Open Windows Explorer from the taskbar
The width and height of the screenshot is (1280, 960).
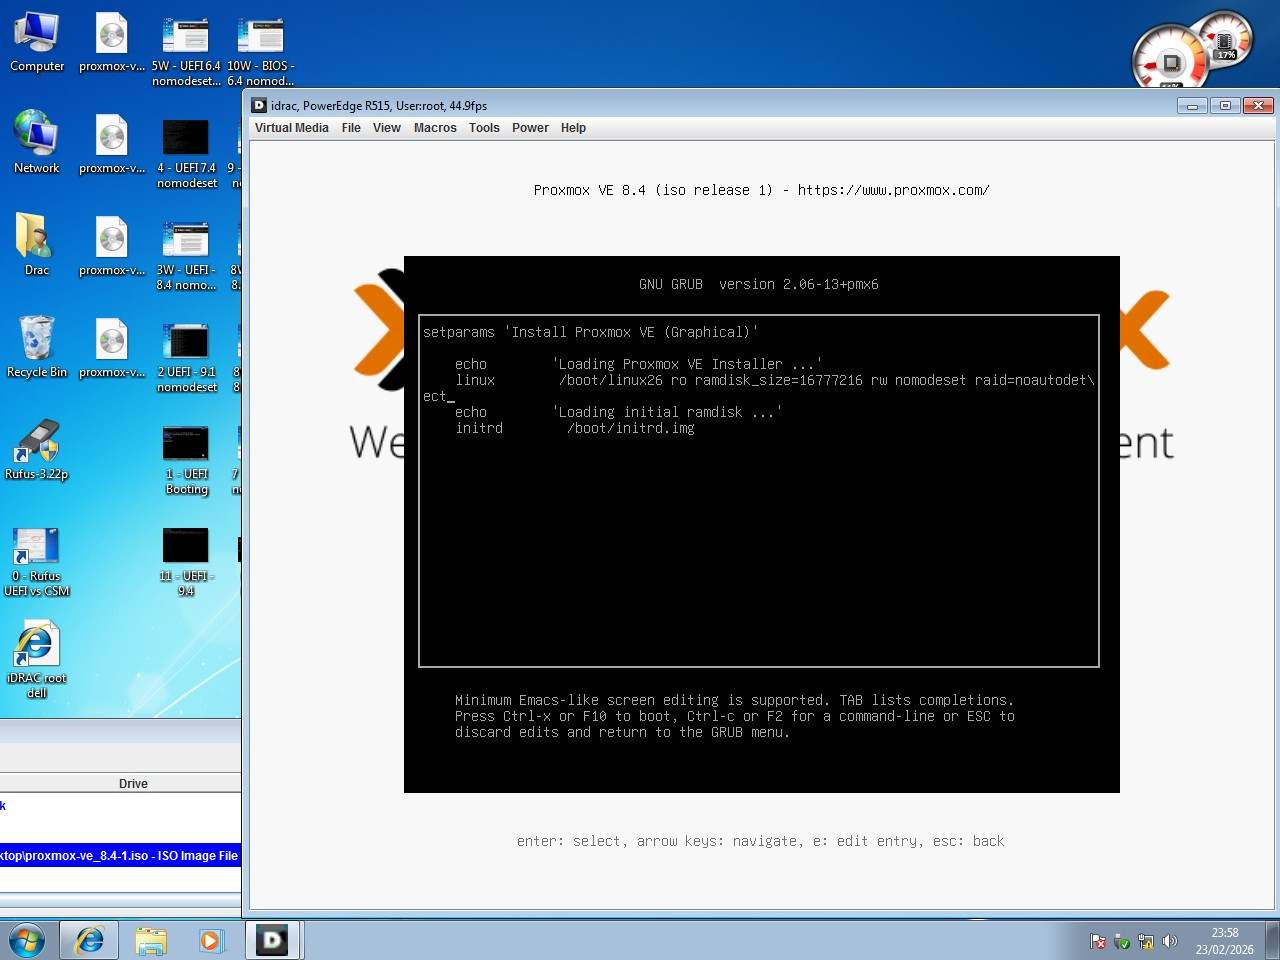click(x=151, y=940)
